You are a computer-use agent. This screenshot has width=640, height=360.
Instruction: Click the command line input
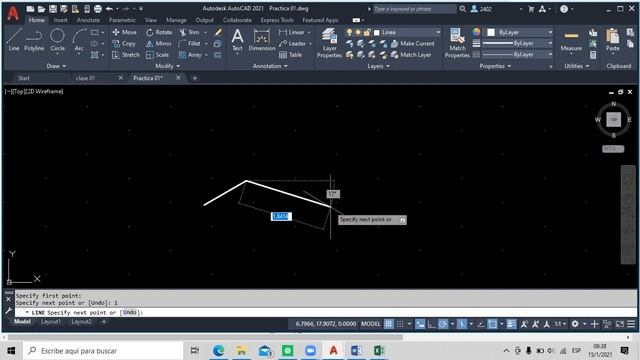326,312
